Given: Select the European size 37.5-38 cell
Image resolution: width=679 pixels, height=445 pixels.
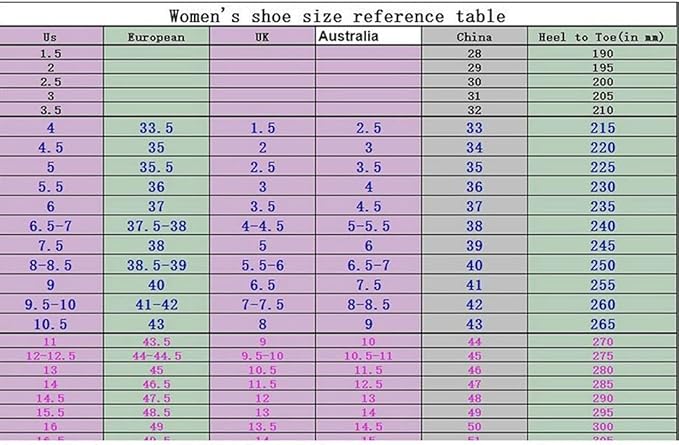Looking at the screenshot, I should coord(155,226).
